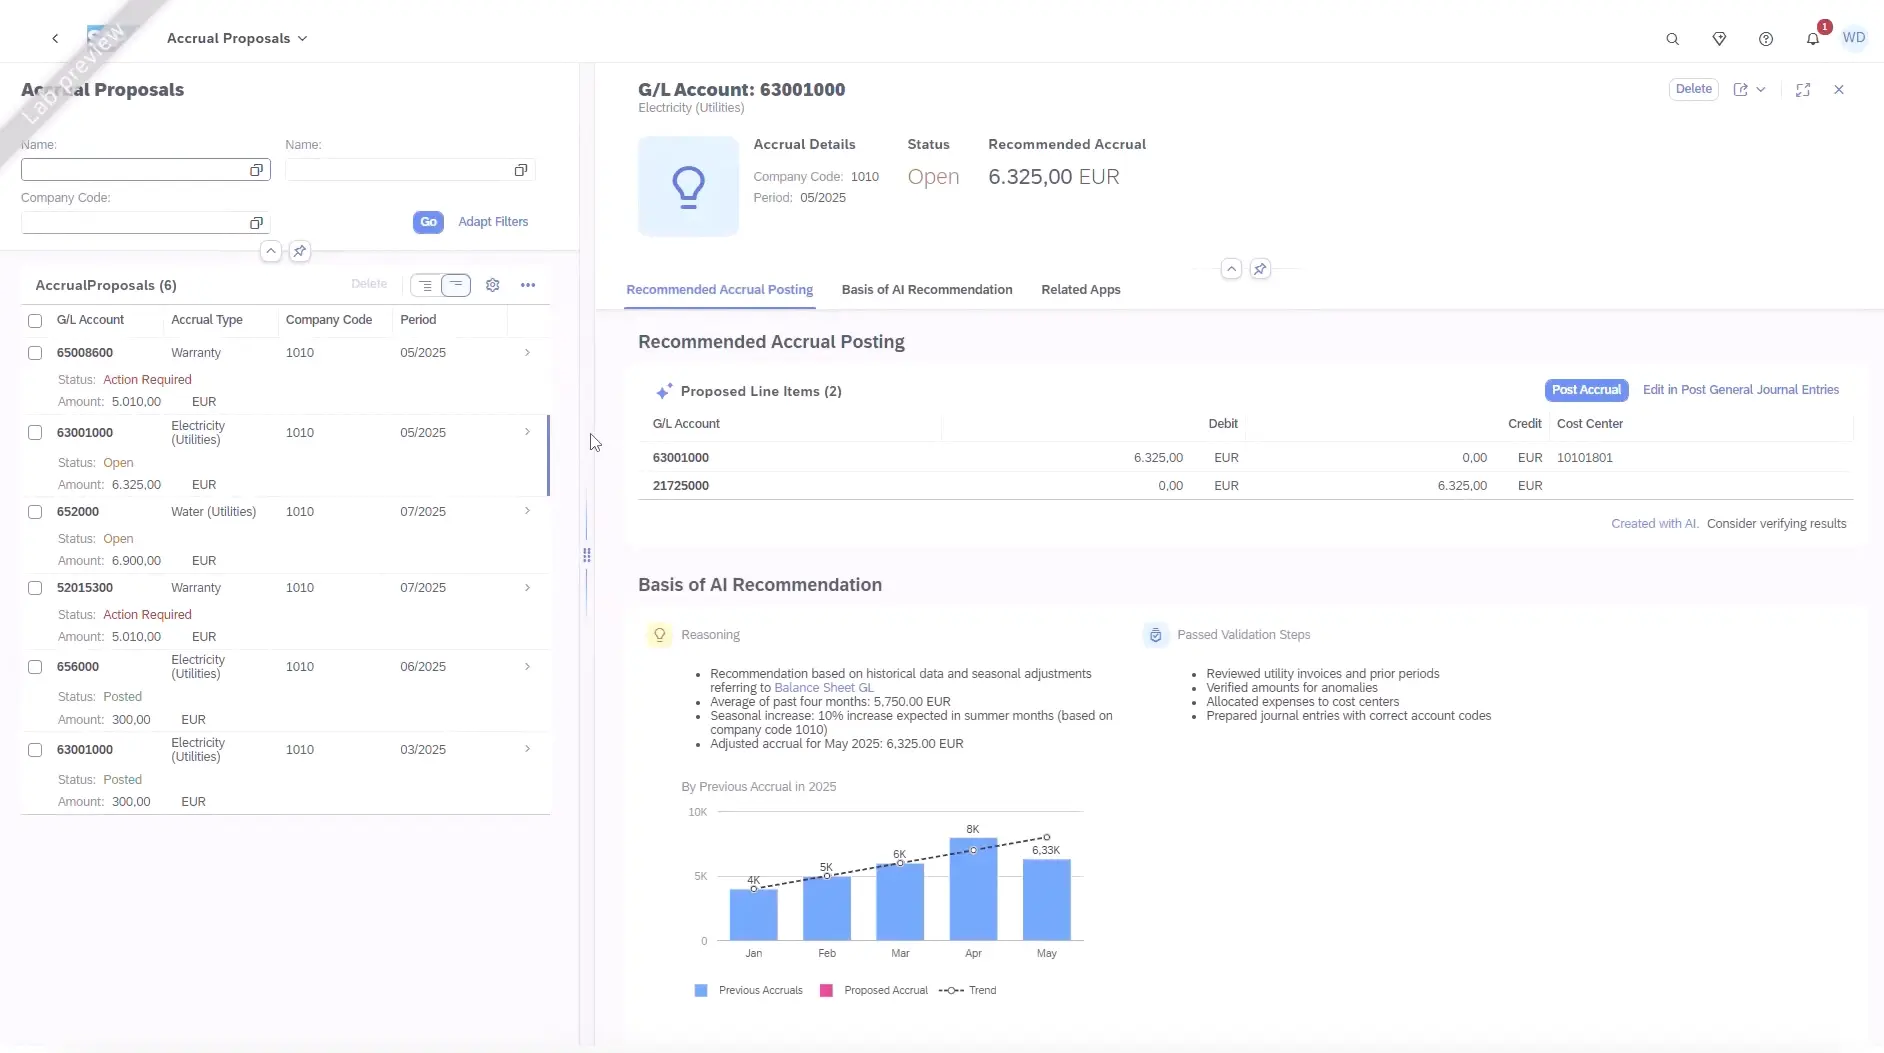Click the notifications bell icon
Viewport: 1884px width, 1053px height.
click(1812, 39)
